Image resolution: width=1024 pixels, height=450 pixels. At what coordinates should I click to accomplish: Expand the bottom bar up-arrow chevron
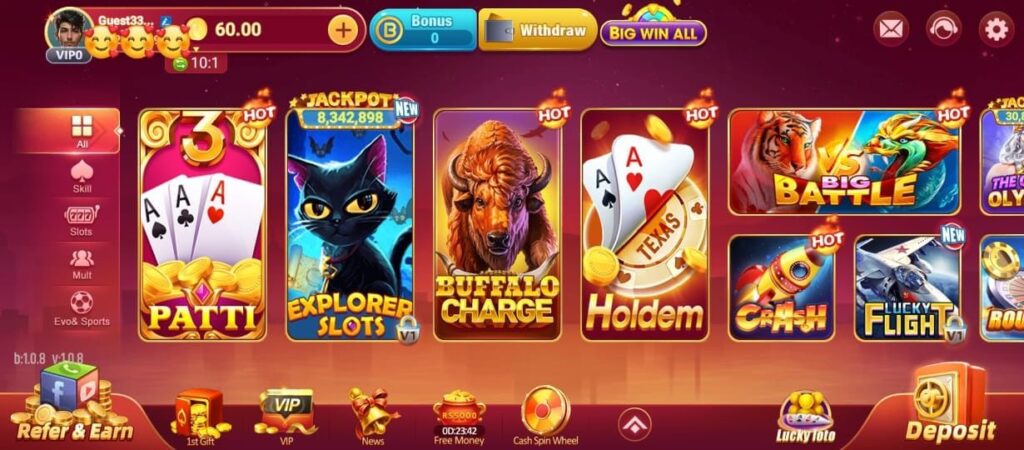635,425
